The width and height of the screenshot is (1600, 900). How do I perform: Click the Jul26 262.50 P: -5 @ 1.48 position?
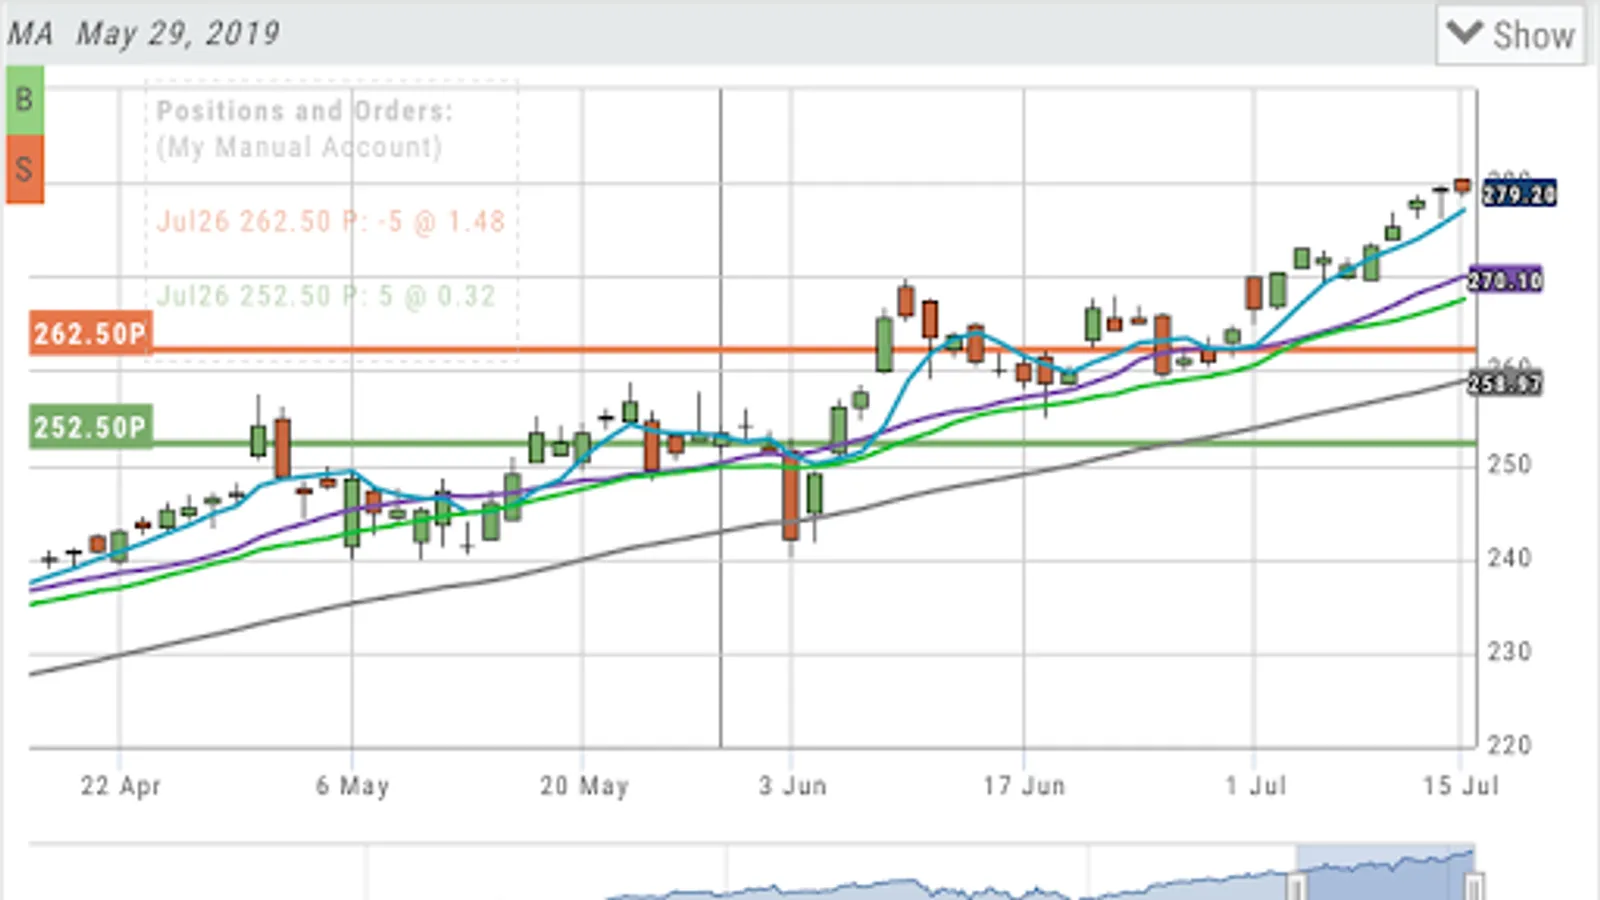click(x=331, y=221)
